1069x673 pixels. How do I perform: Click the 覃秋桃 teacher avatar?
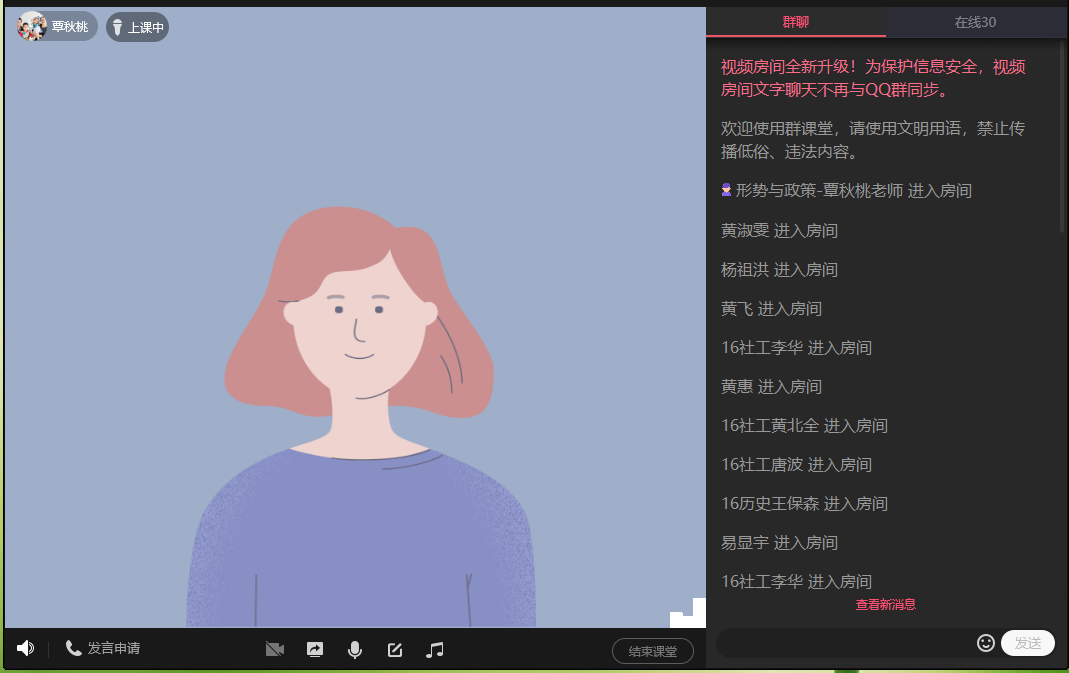(x=32, y=27)
